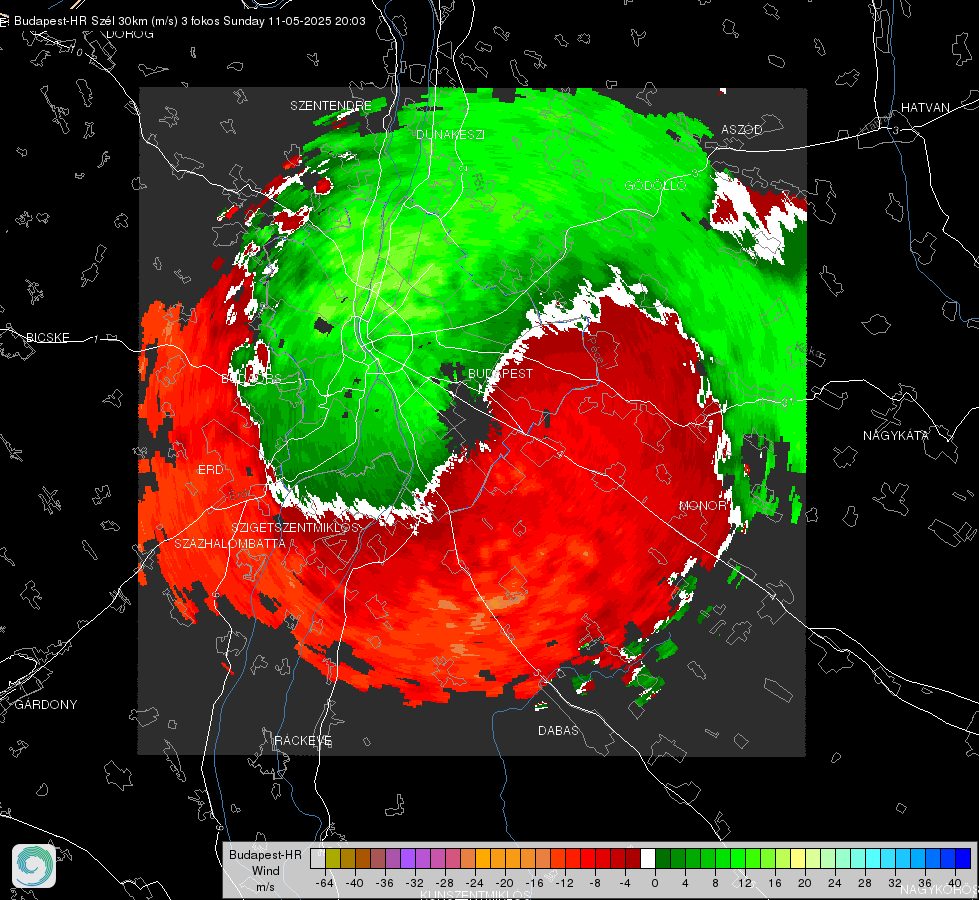Click the '28' legend scale value
This screenshot has width=979, height=900.
coord(865,883)
